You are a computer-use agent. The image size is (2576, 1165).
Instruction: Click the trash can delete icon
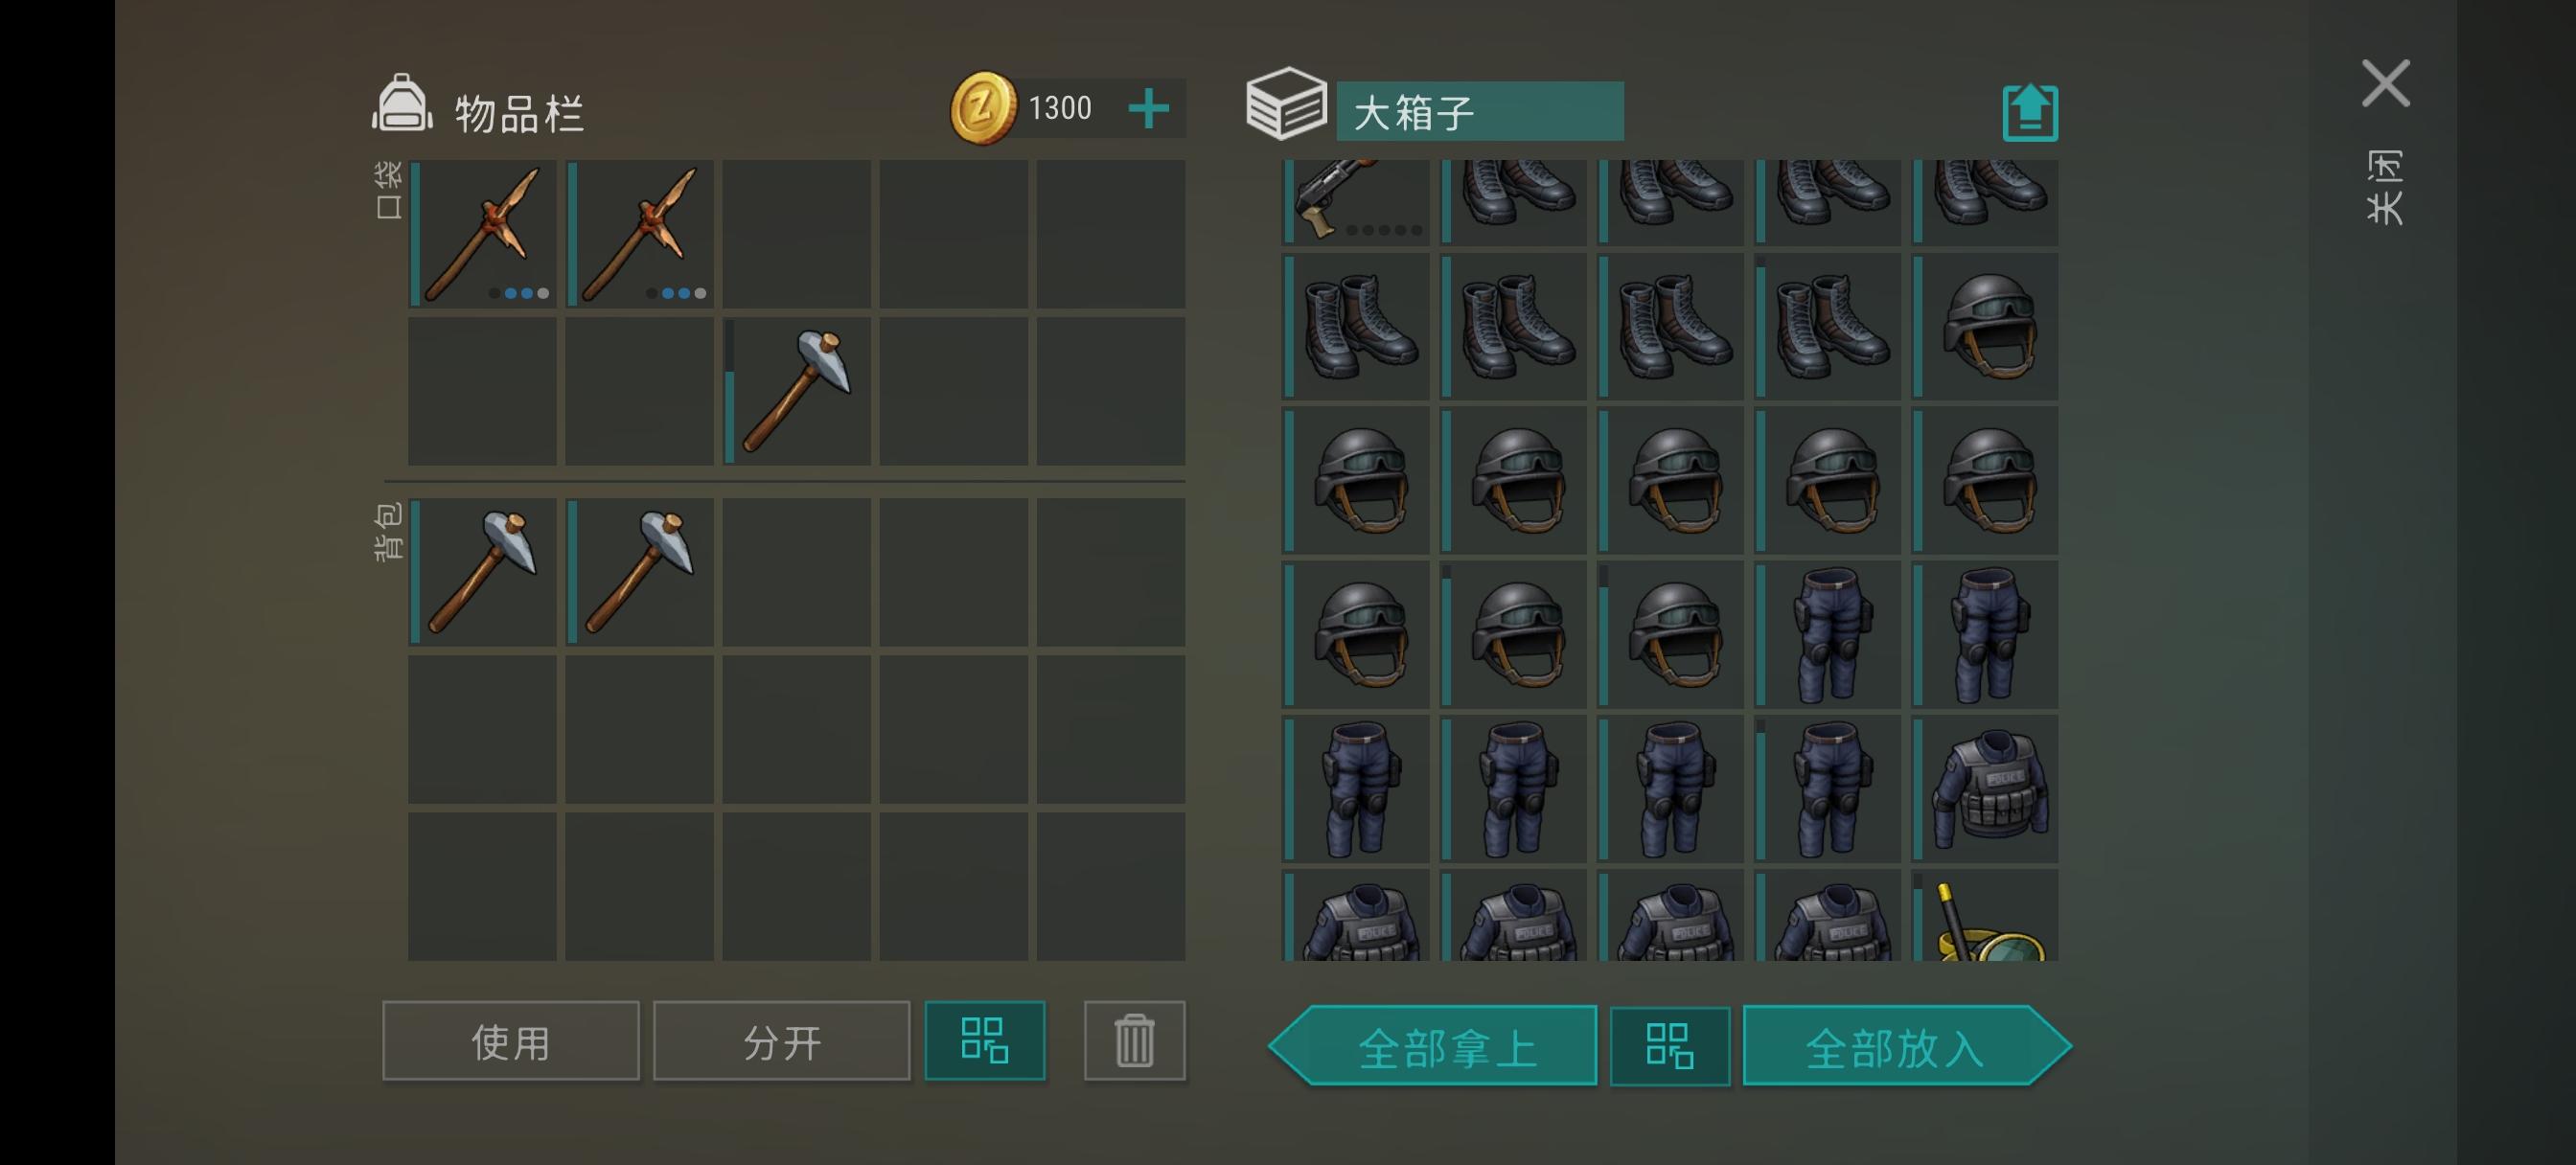click(x=1134, y=1040)
